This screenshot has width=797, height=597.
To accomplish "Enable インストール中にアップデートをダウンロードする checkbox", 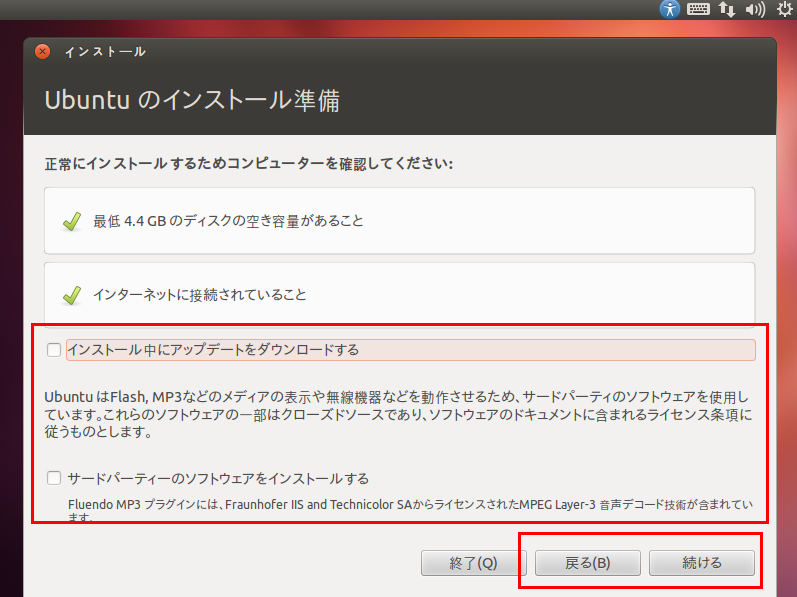I will click(54, 350).
